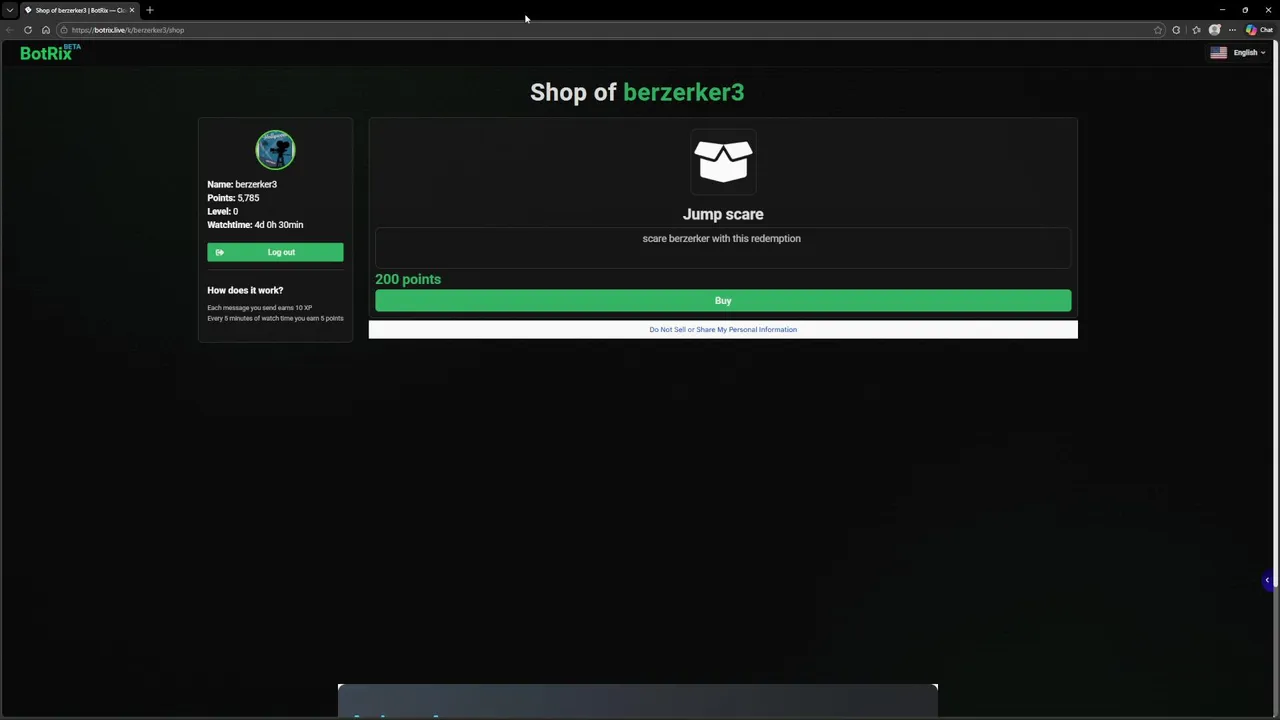Click the Points: 5,785 text
Screen dimensions: 1280x720
click(x=233, y=198)
